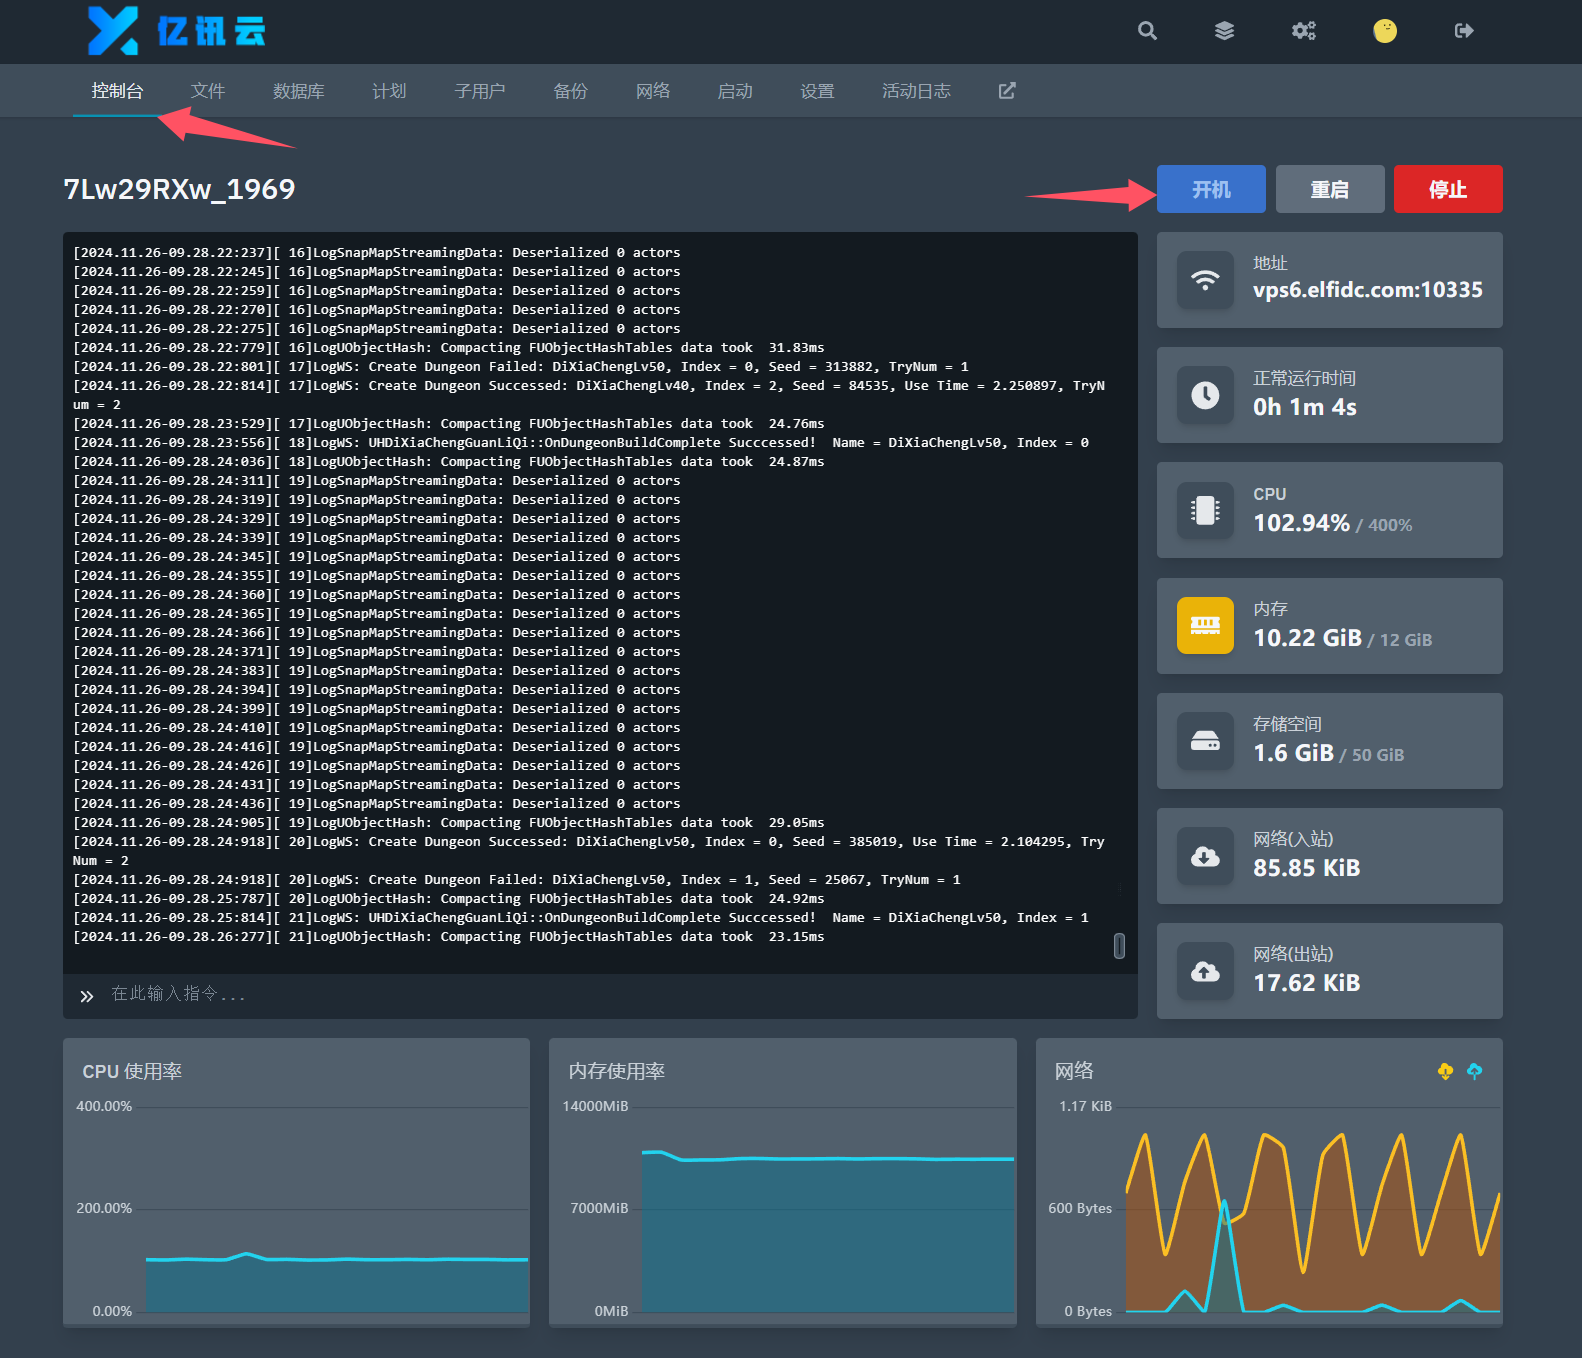Viewport: 1582px width, 1358px height.
Task: Click the console prompt chevrons icon
Action: point(87,996)
